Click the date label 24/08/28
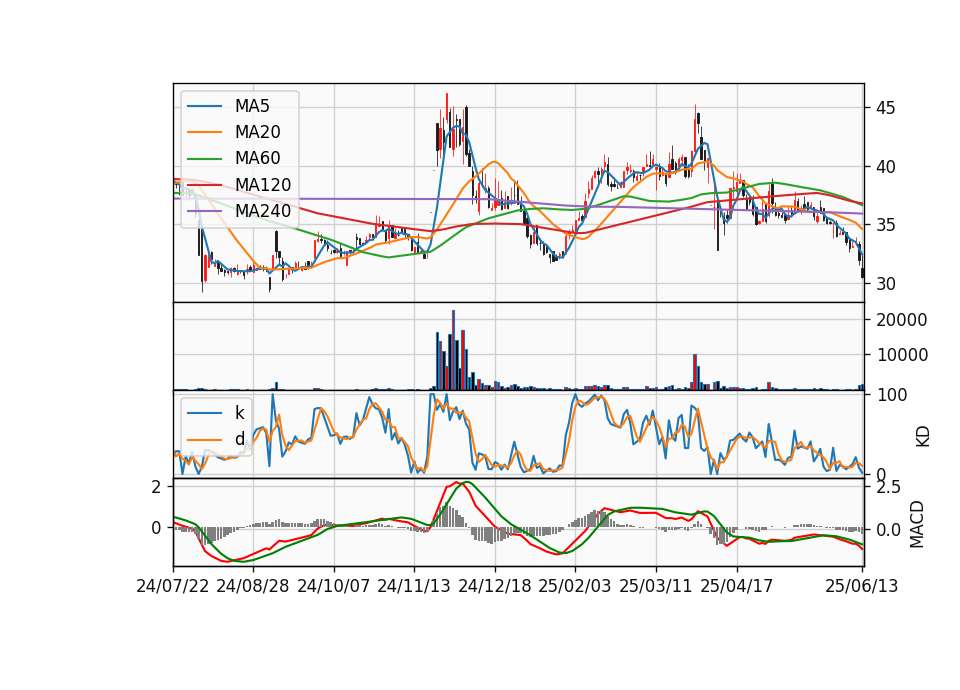 pos(253,586)
